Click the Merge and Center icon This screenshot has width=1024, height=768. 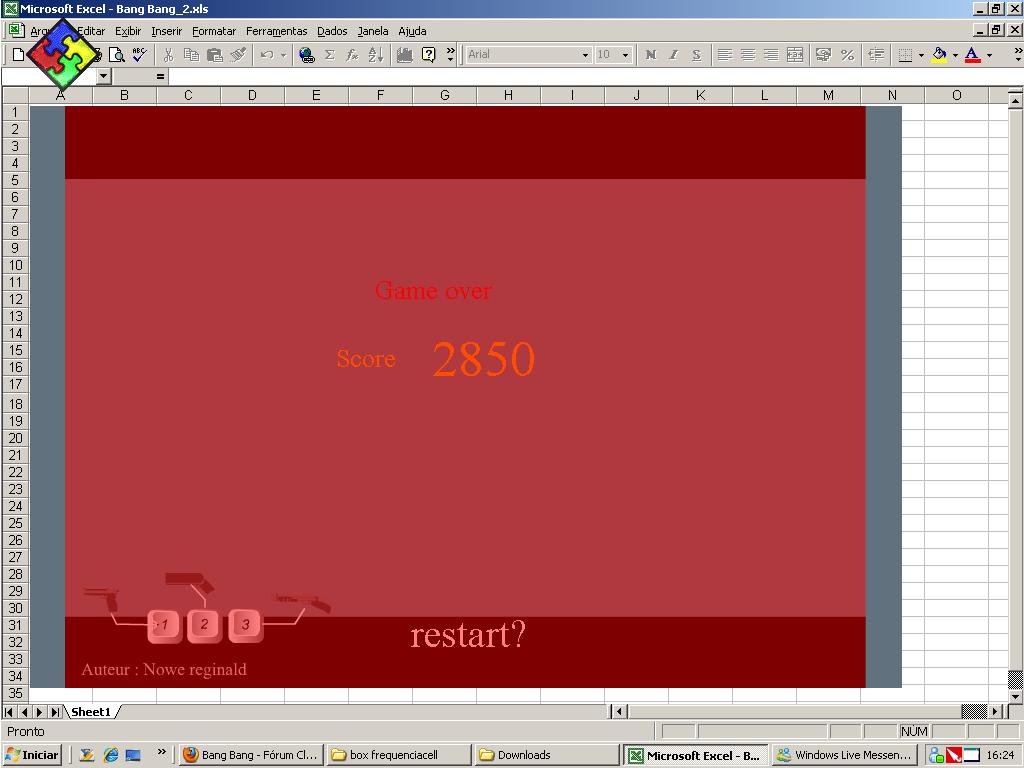pos(795,55)
